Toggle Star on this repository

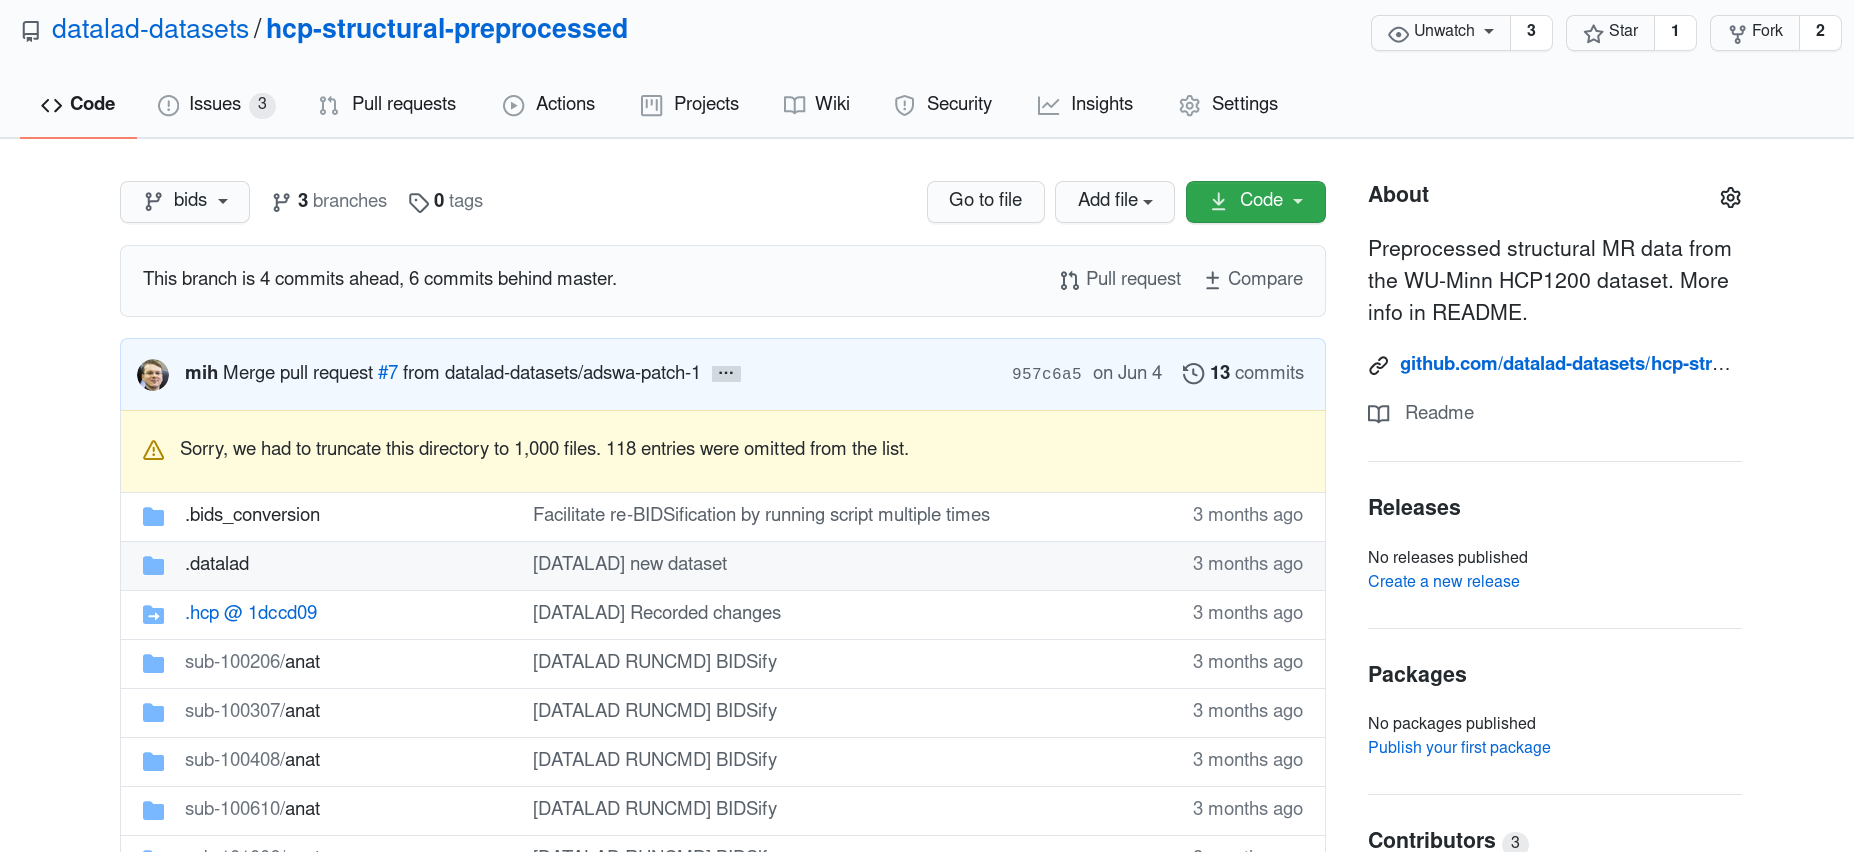[x=1610, y=32]
